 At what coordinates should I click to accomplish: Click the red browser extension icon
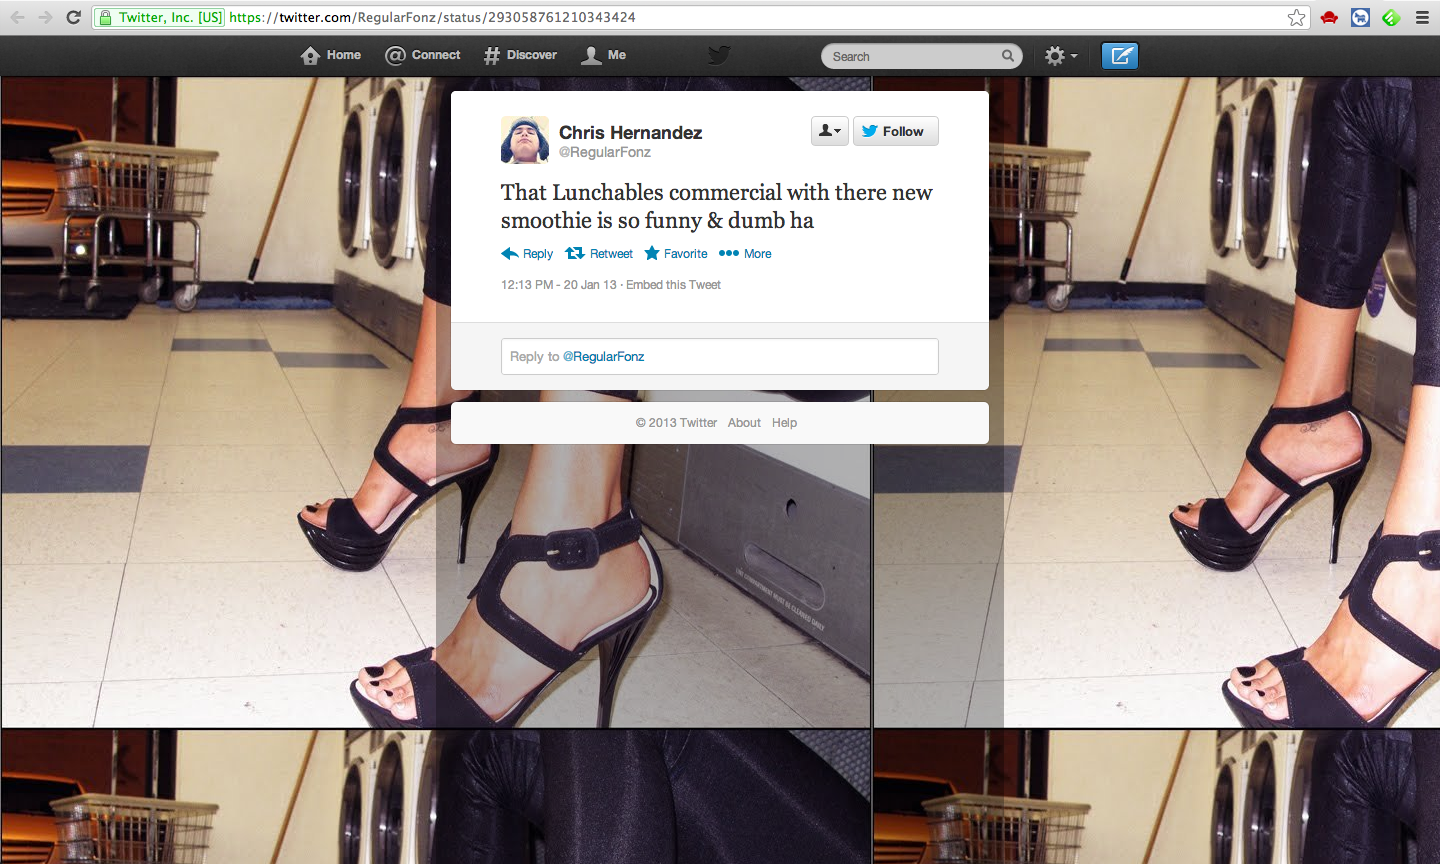(x=1329, y=17)
